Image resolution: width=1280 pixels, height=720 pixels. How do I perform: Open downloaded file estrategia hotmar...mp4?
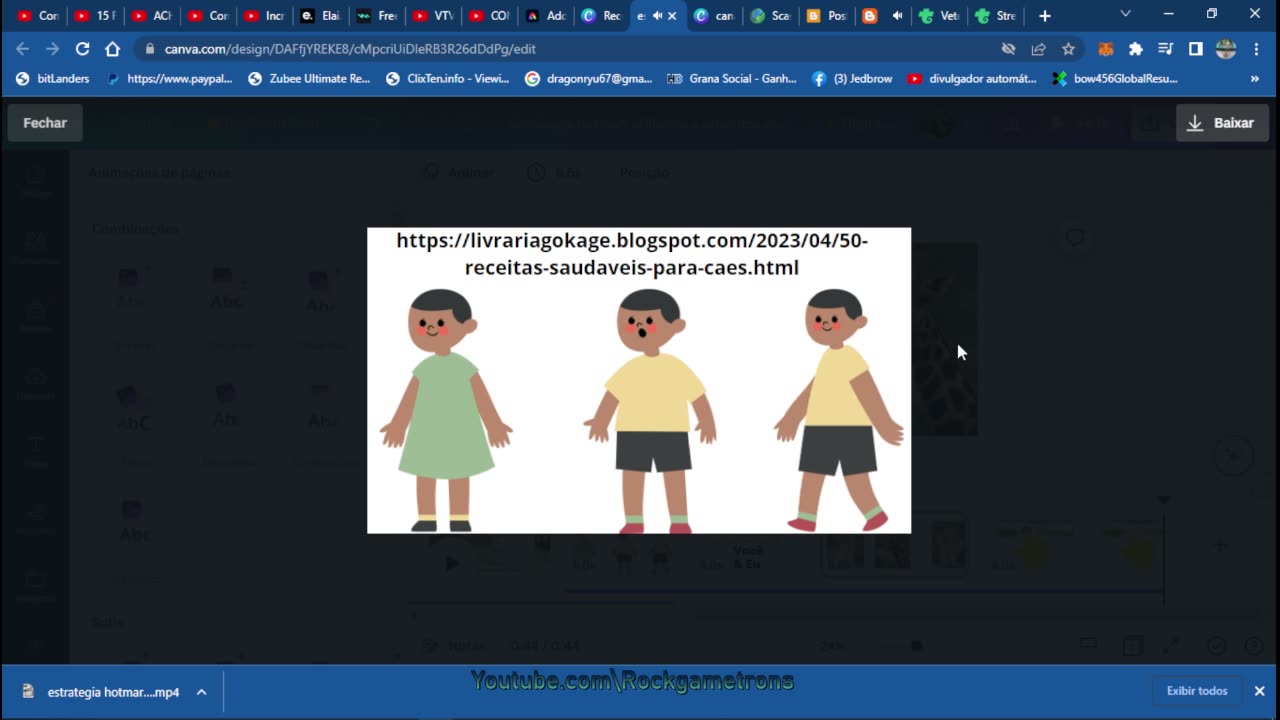pos(101,692)
